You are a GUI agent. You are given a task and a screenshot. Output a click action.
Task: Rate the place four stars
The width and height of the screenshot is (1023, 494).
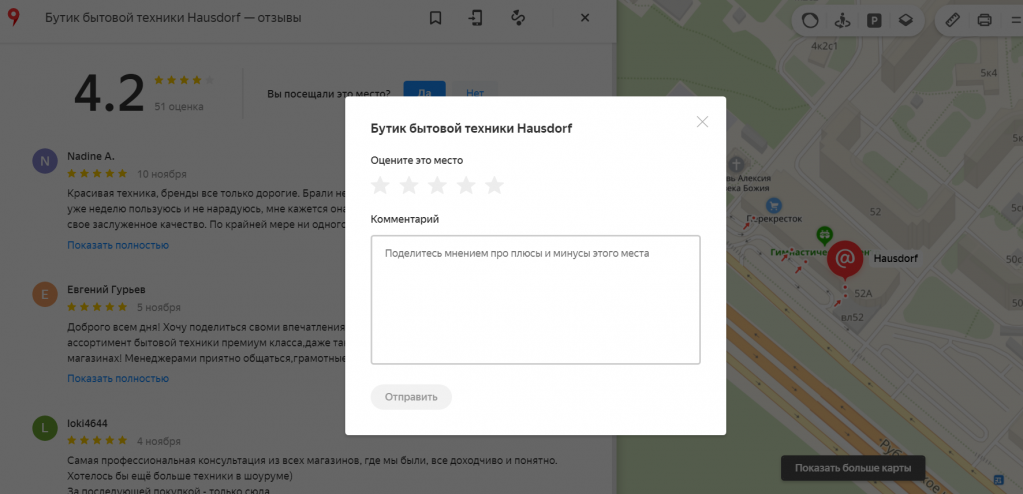(466, 185)
